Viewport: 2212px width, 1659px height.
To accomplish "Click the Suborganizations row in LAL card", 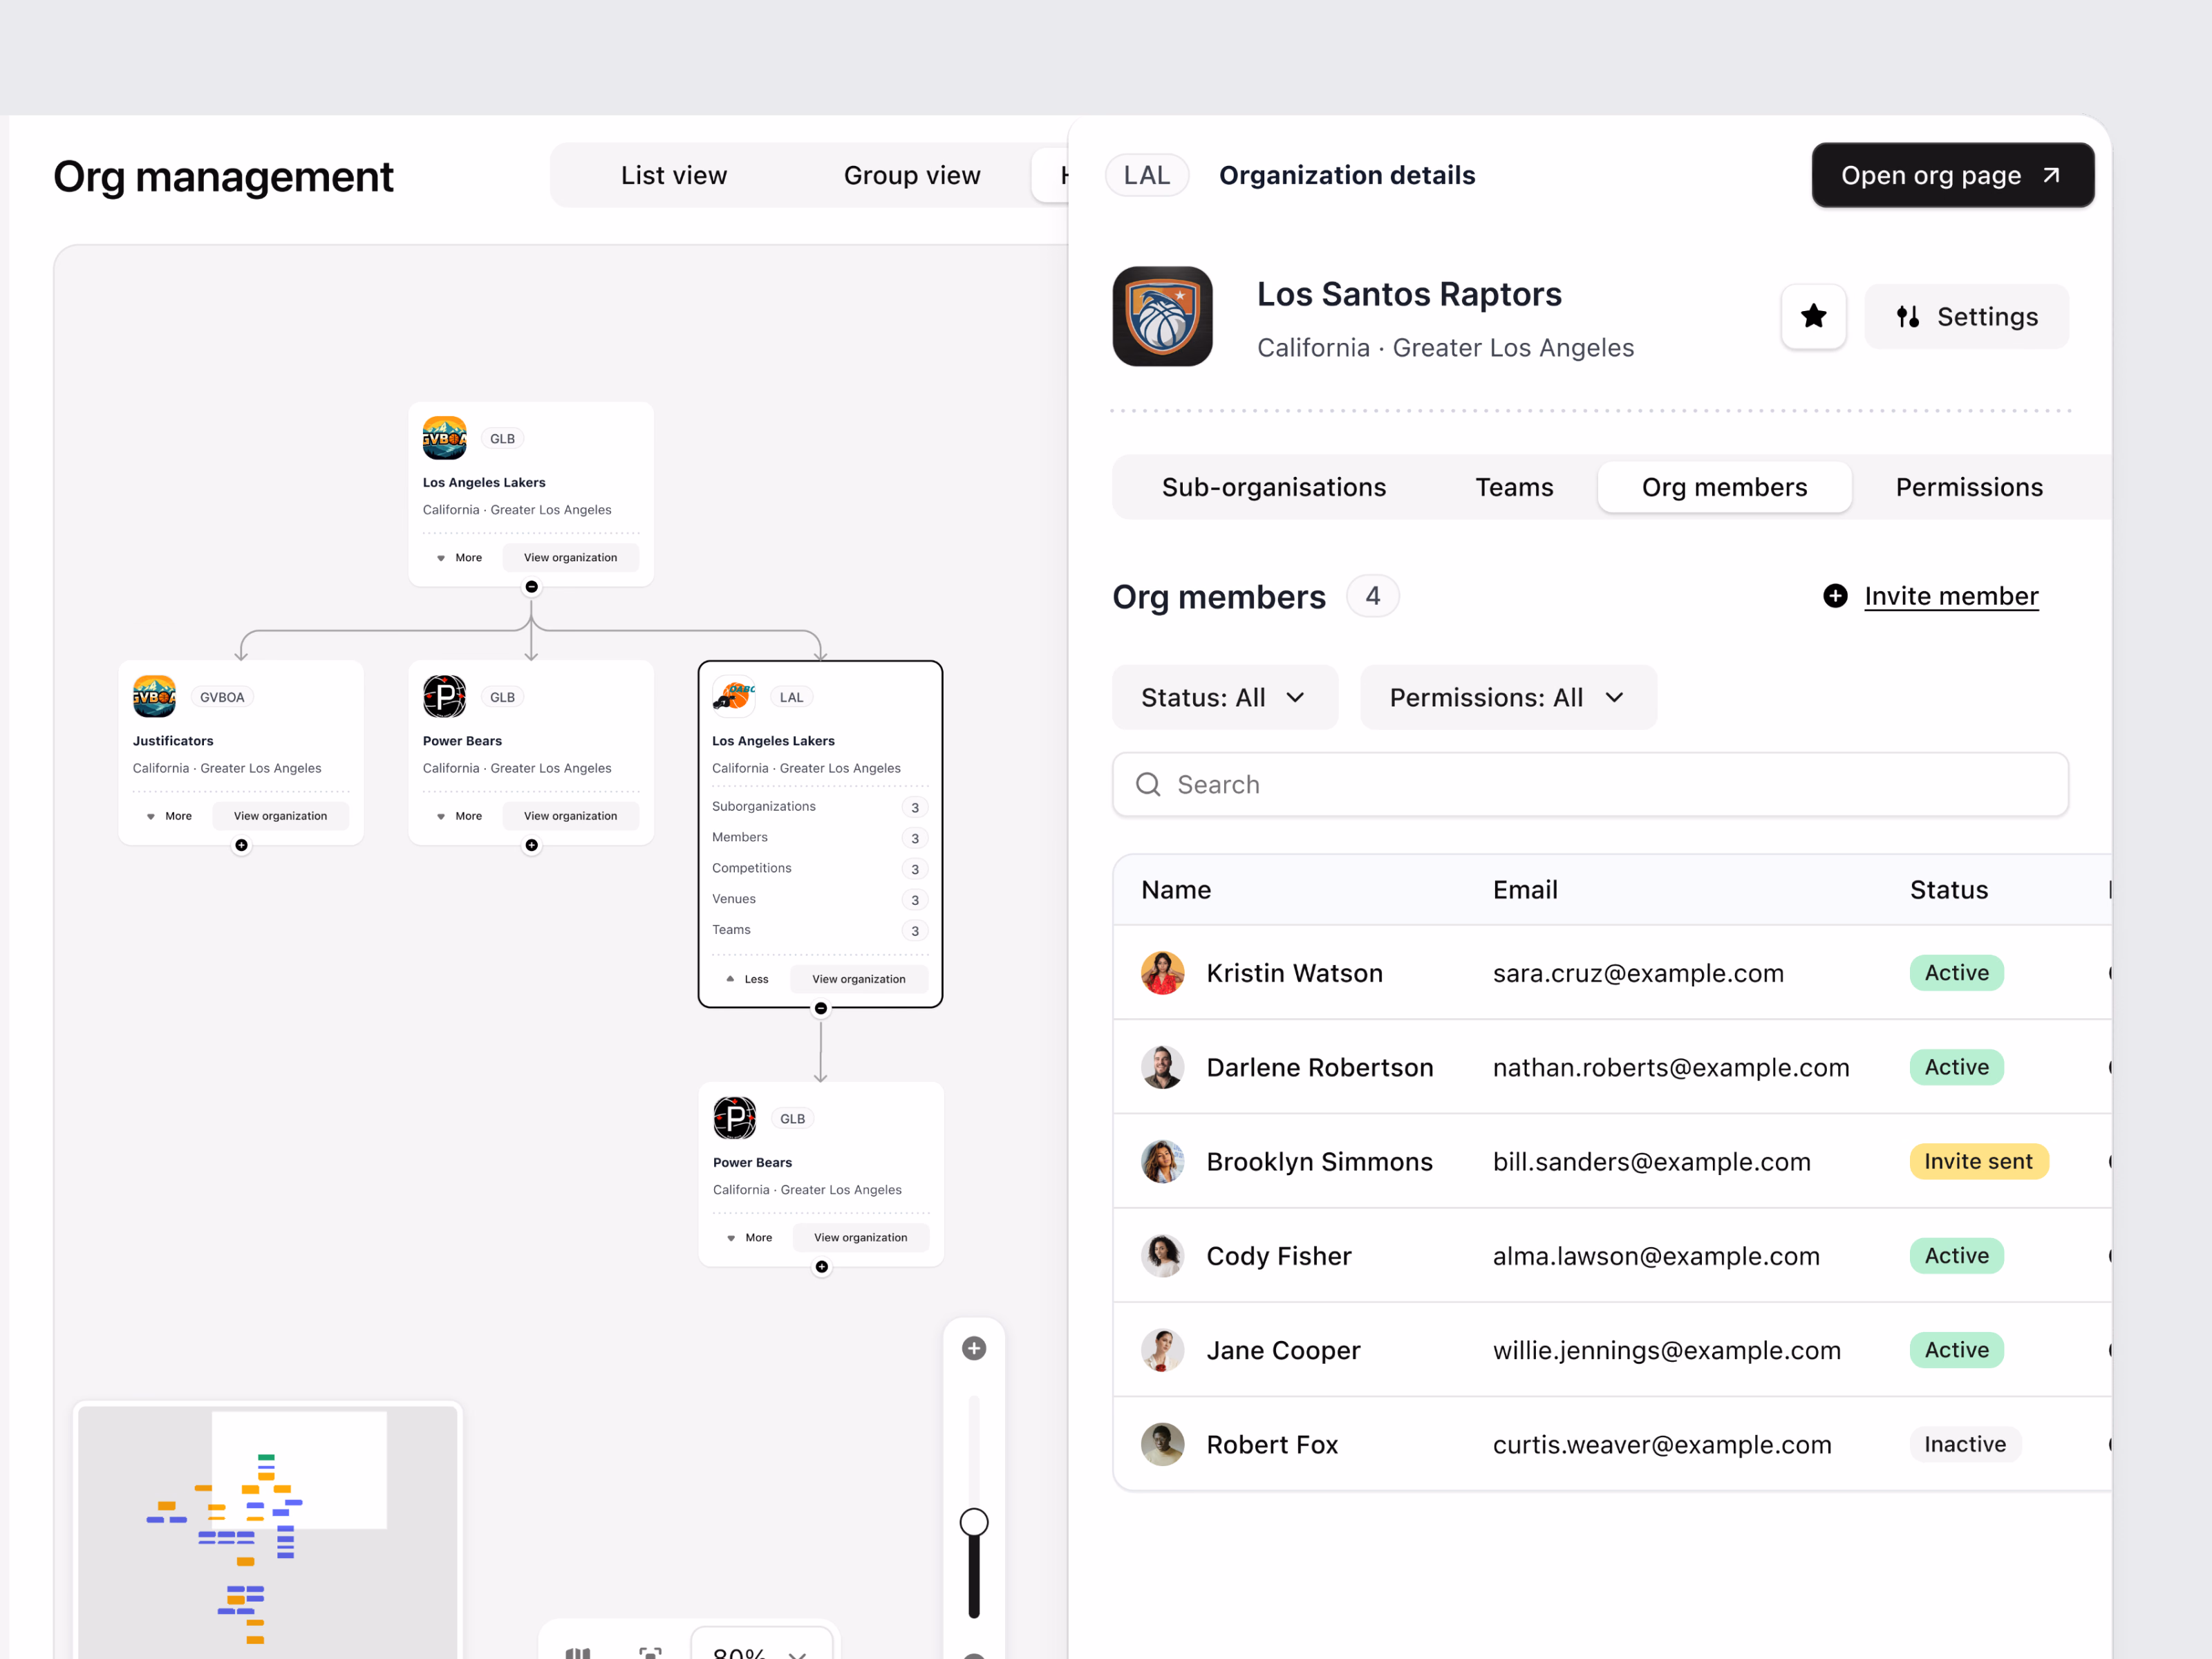I will (820, 807).
